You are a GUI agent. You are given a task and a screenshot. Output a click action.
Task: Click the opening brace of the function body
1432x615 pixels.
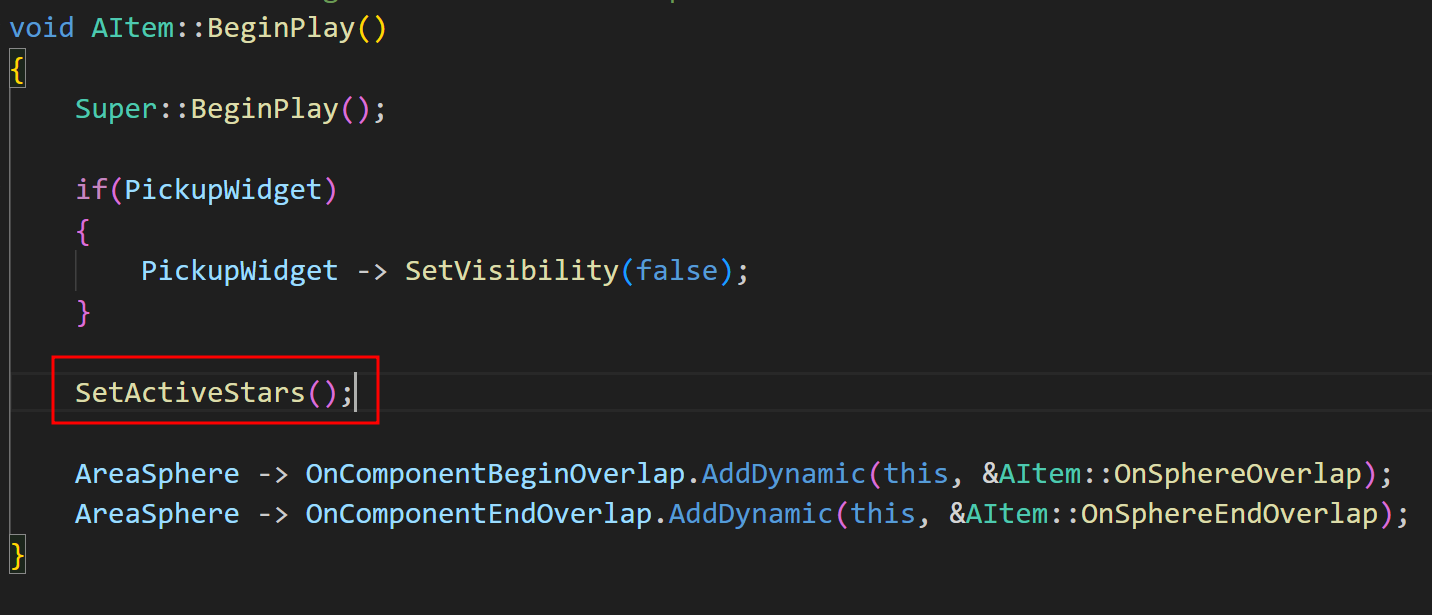coord(17,69)
